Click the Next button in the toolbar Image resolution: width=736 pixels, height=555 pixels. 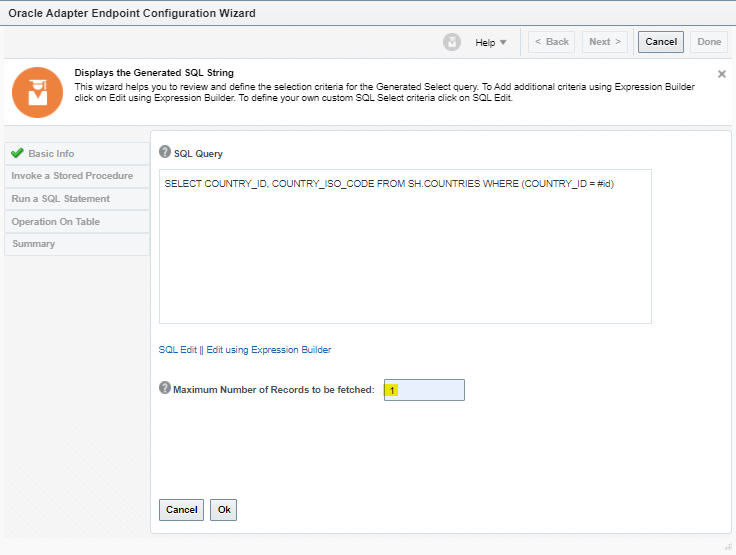(x=605, y=42)
